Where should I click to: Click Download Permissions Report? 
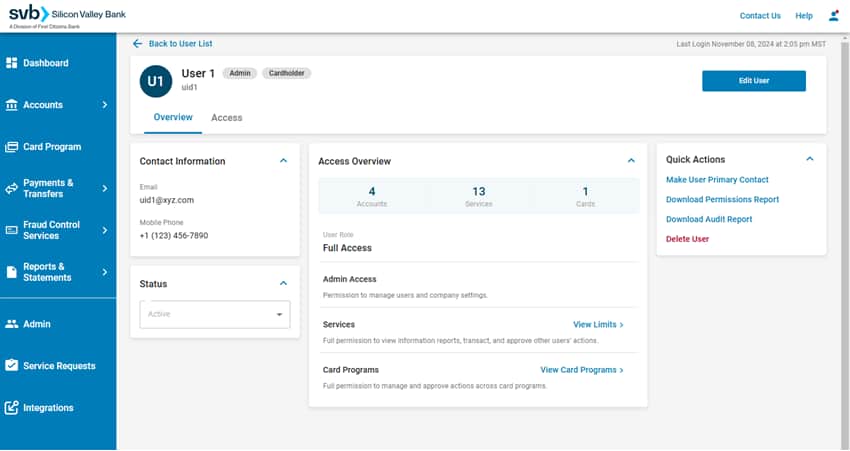722,199
